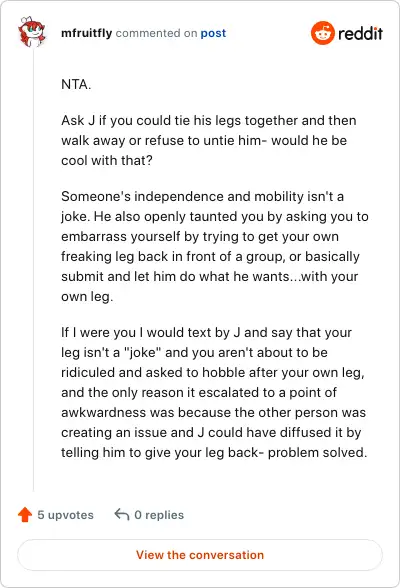This screenshot has height=588, width=400.
Task: Click the curved reply arrow icon
Action: 122,514
